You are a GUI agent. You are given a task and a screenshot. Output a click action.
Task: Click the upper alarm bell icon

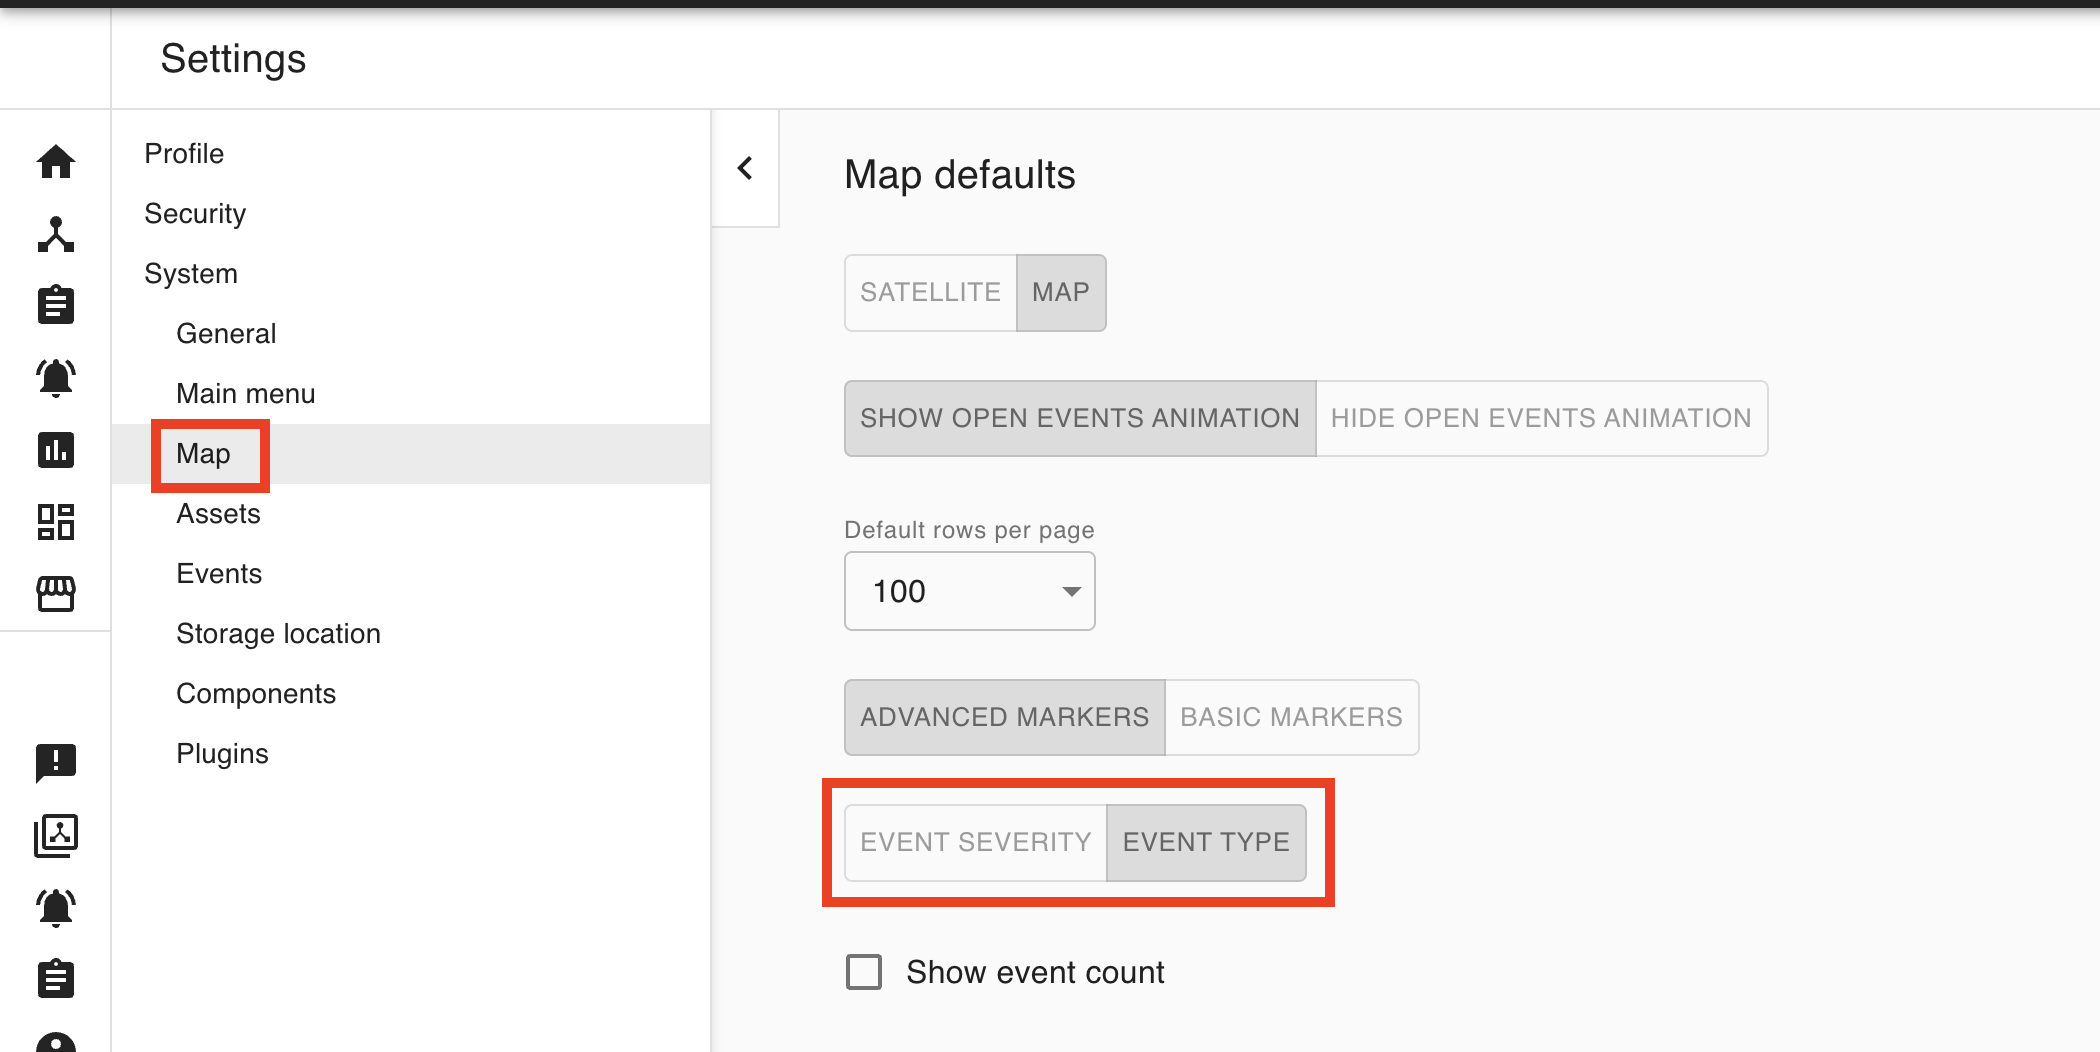click(56, 378)
